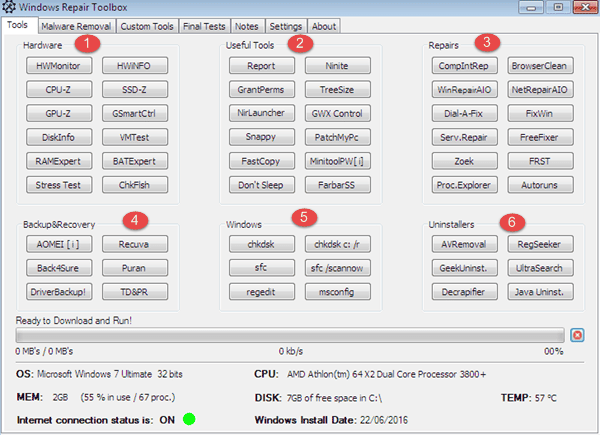Launch Recuva from Backup&Recovery
This screenshot has width=600, height=435.
(x=135, y=244)
